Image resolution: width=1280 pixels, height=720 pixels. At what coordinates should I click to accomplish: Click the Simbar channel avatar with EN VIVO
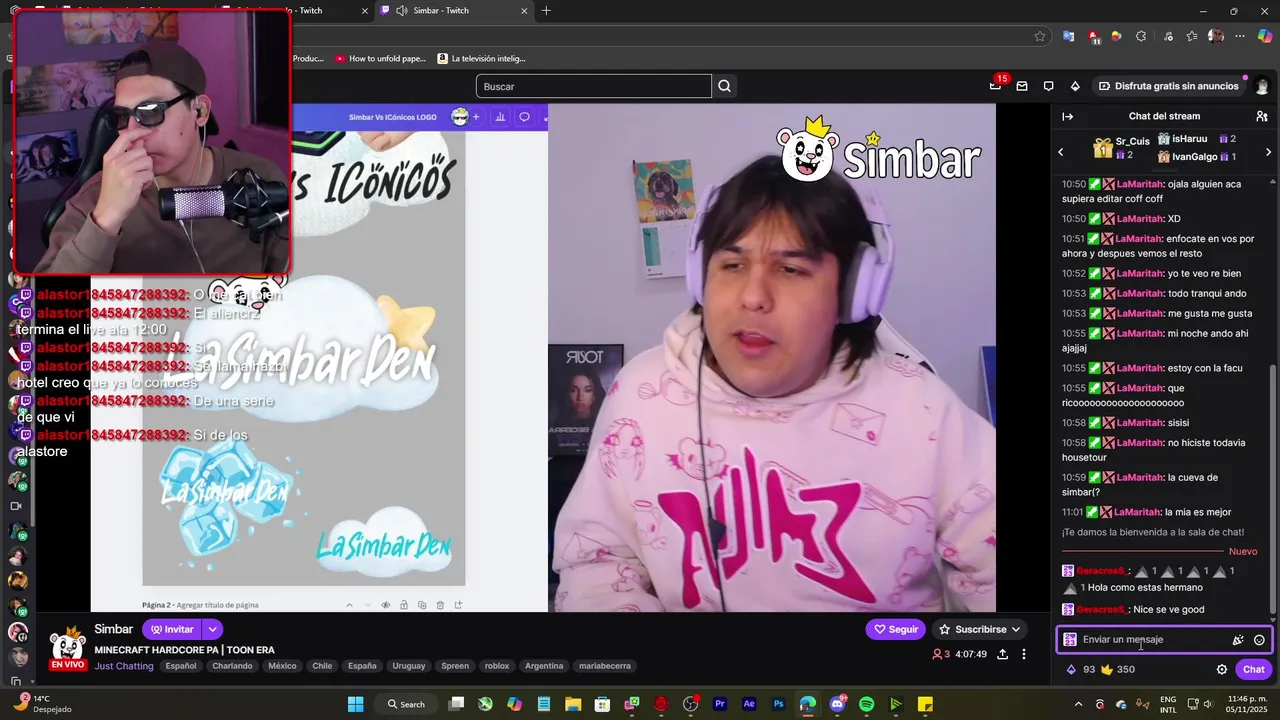click(x=68, y=647)
